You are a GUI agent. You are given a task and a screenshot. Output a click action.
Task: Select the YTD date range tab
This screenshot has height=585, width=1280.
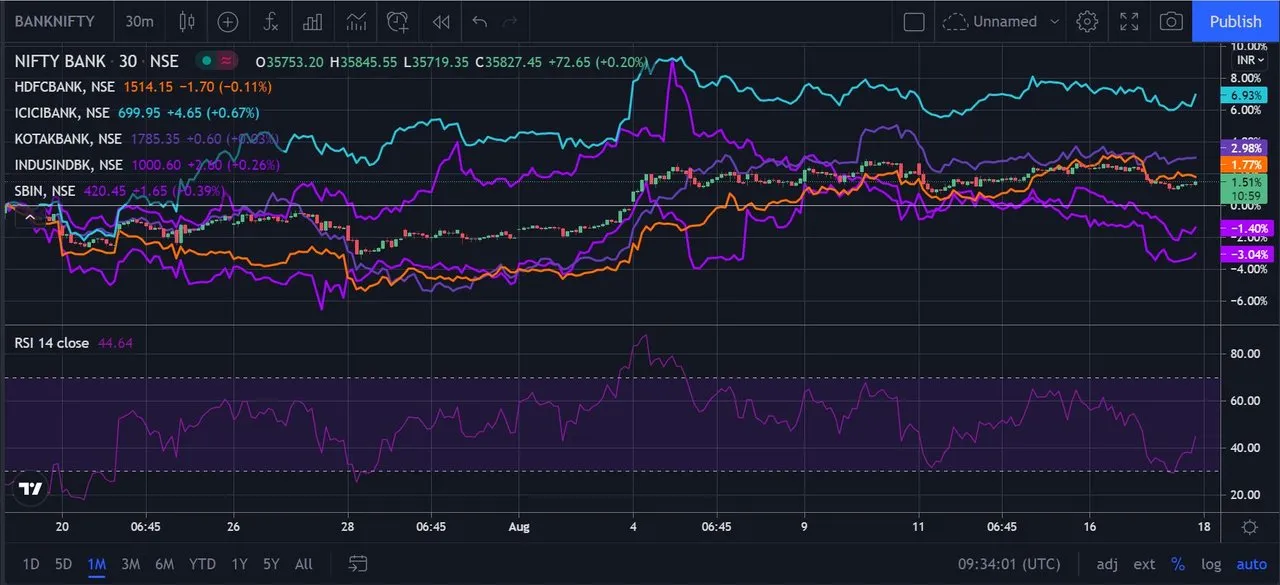202,564
